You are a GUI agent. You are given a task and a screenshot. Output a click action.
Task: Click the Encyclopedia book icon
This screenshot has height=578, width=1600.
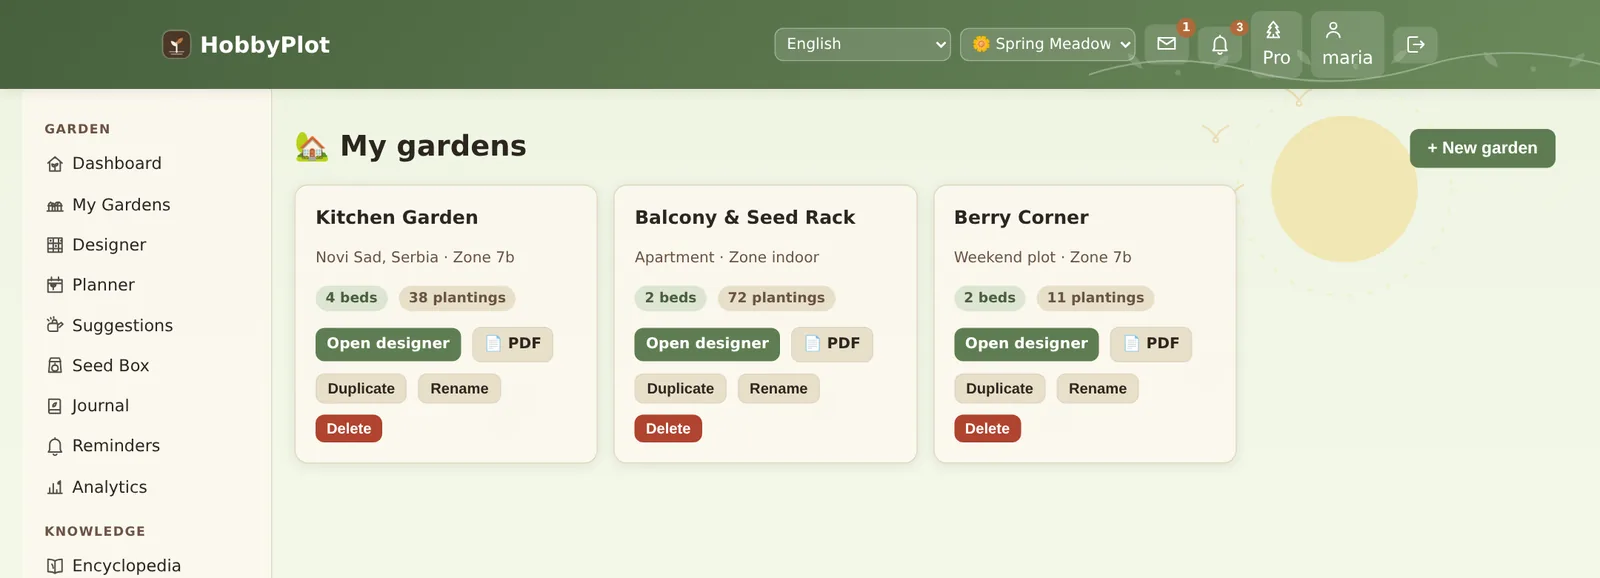[55, 566]
